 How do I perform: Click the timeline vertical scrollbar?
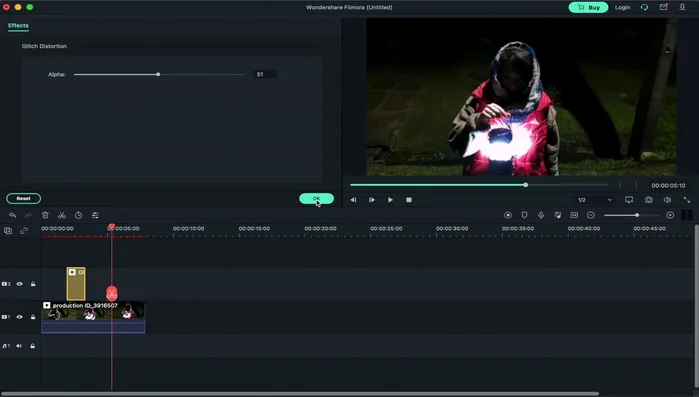696,305
